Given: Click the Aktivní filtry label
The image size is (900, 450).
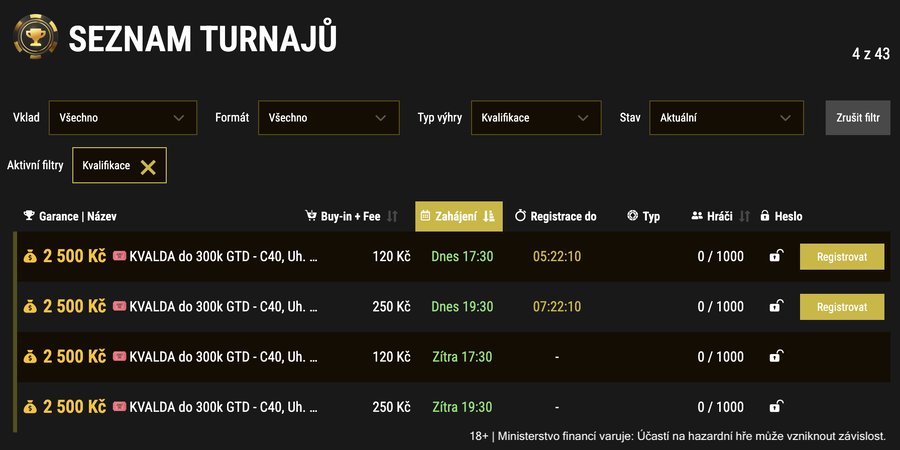Looking at the screenshot, I should (35, 166).
